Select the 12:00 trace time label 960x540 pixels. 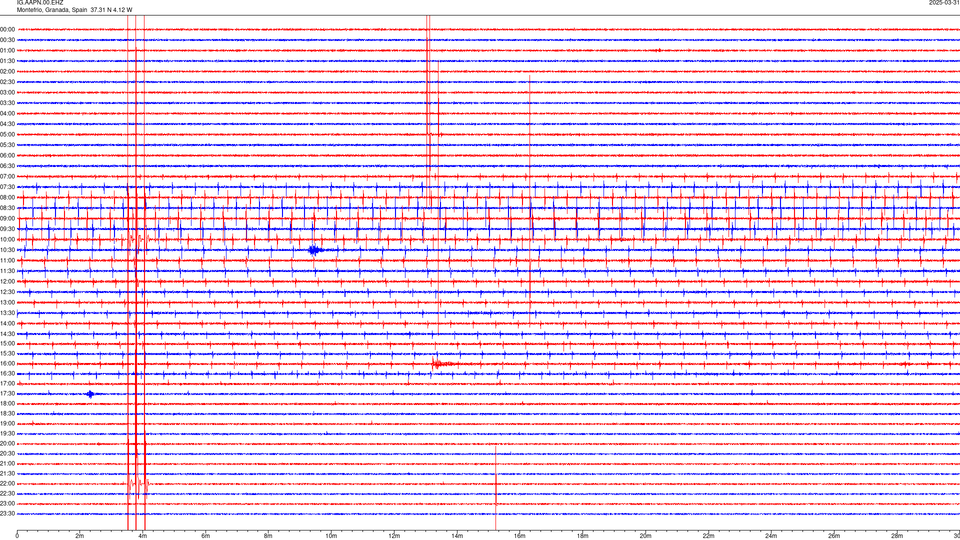tap(8, 282)
